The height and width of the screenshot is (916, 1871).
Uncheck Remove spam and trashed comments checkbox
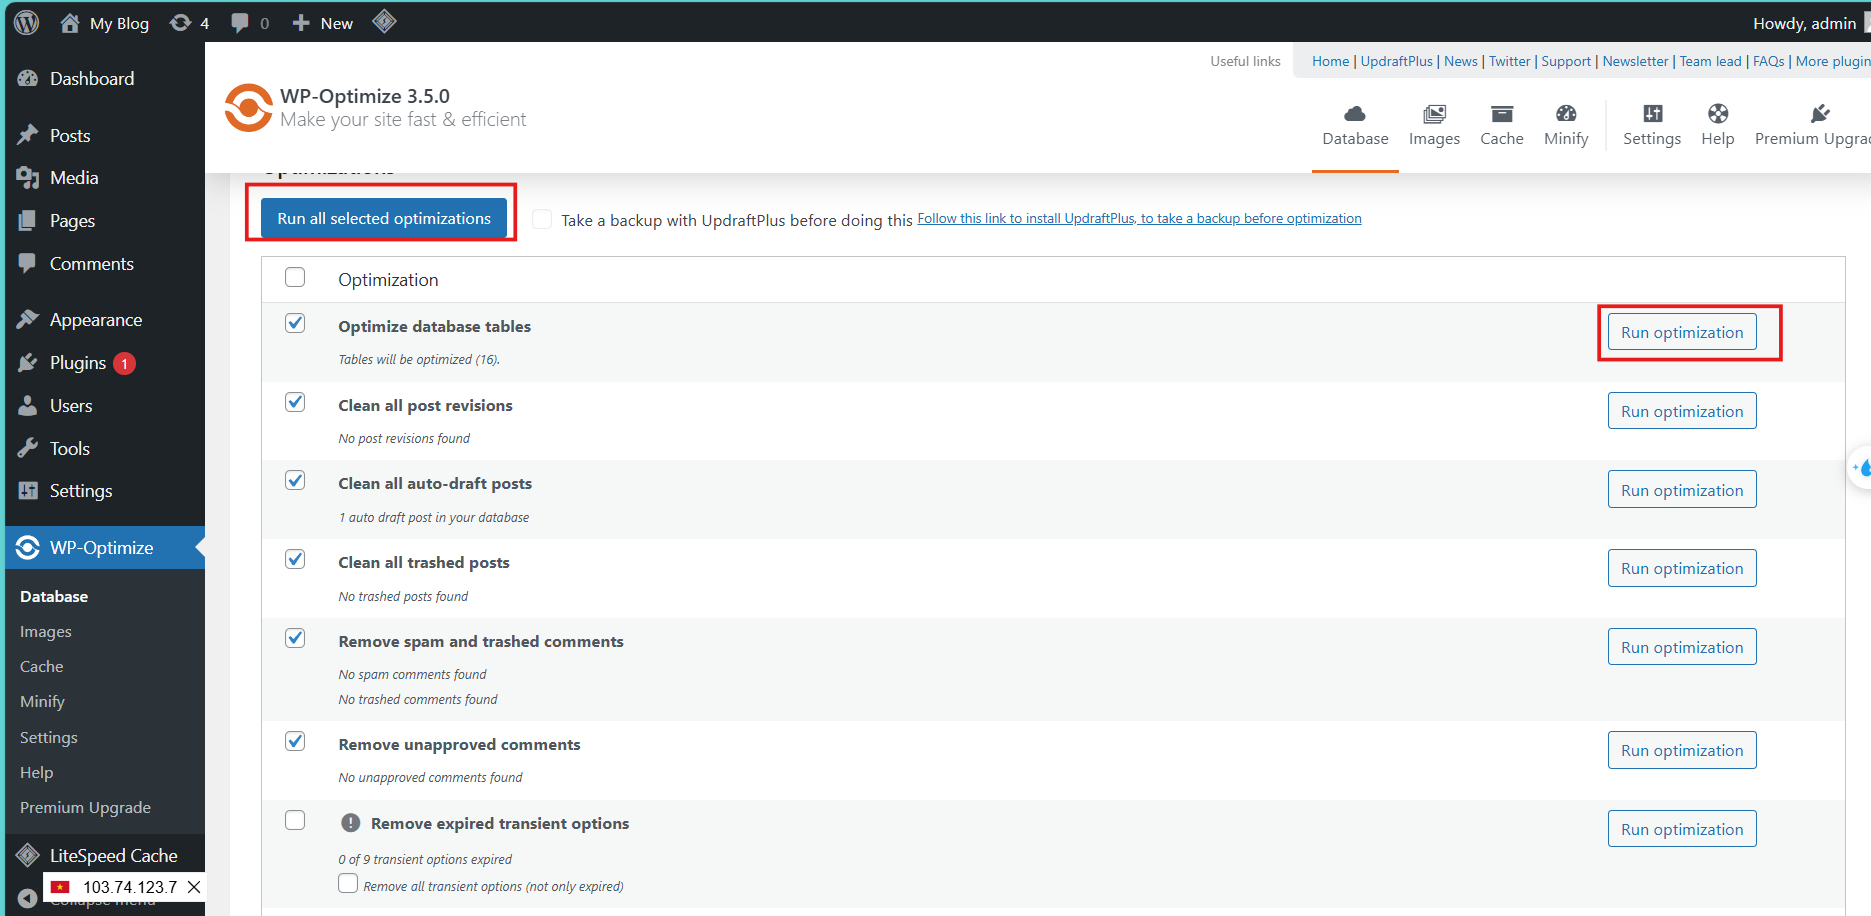click(x=295, y=638)
